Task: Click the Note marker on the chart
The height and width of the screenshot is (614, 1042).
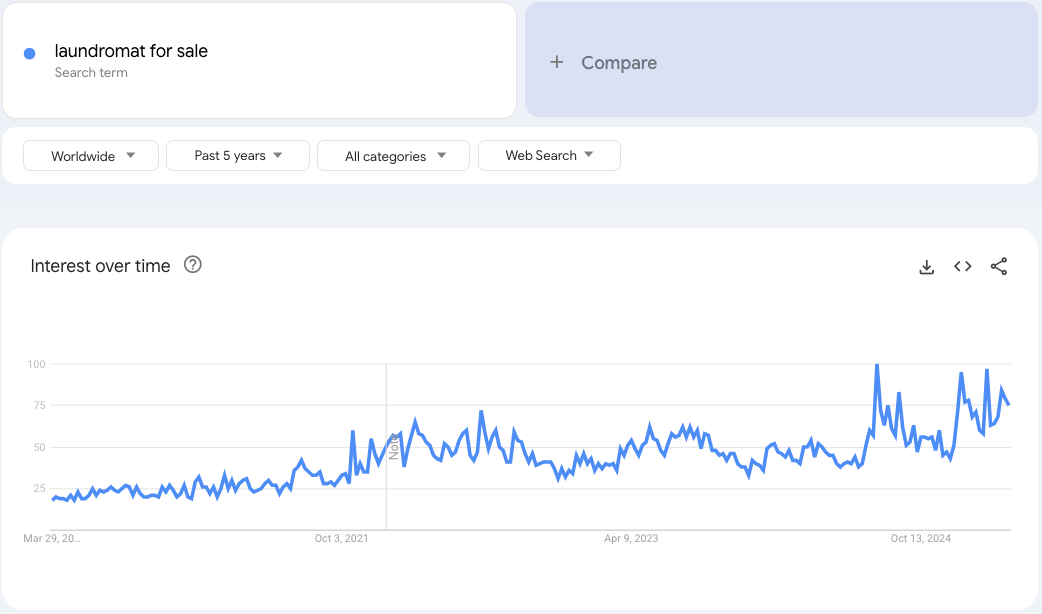Action: click(x=394, y=448)
